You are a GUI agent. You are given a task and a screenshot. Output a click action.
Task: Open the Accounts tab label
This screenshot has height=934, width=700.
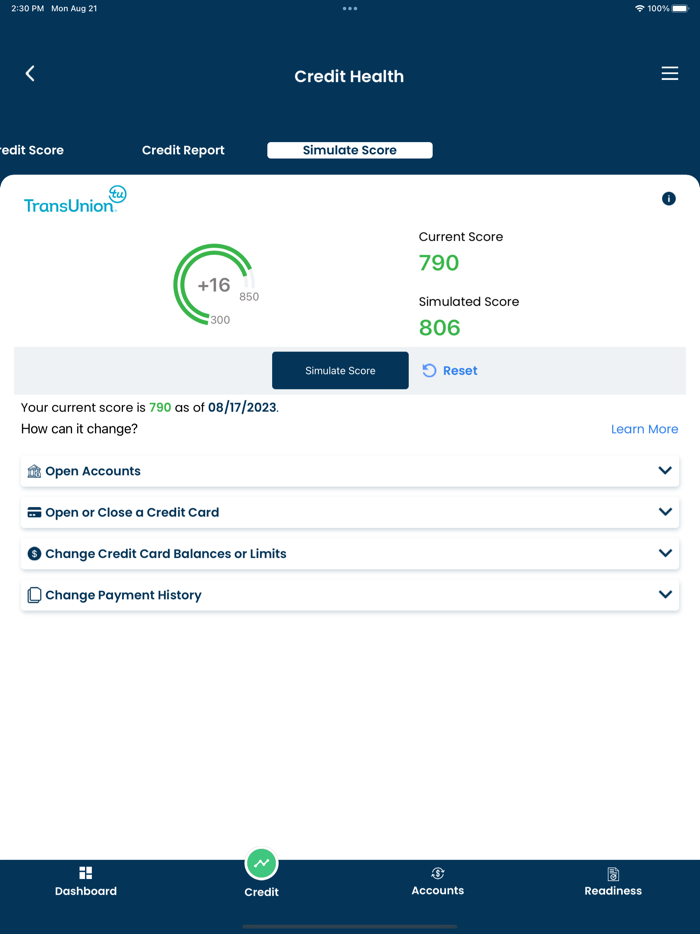[x=438, y=891]
